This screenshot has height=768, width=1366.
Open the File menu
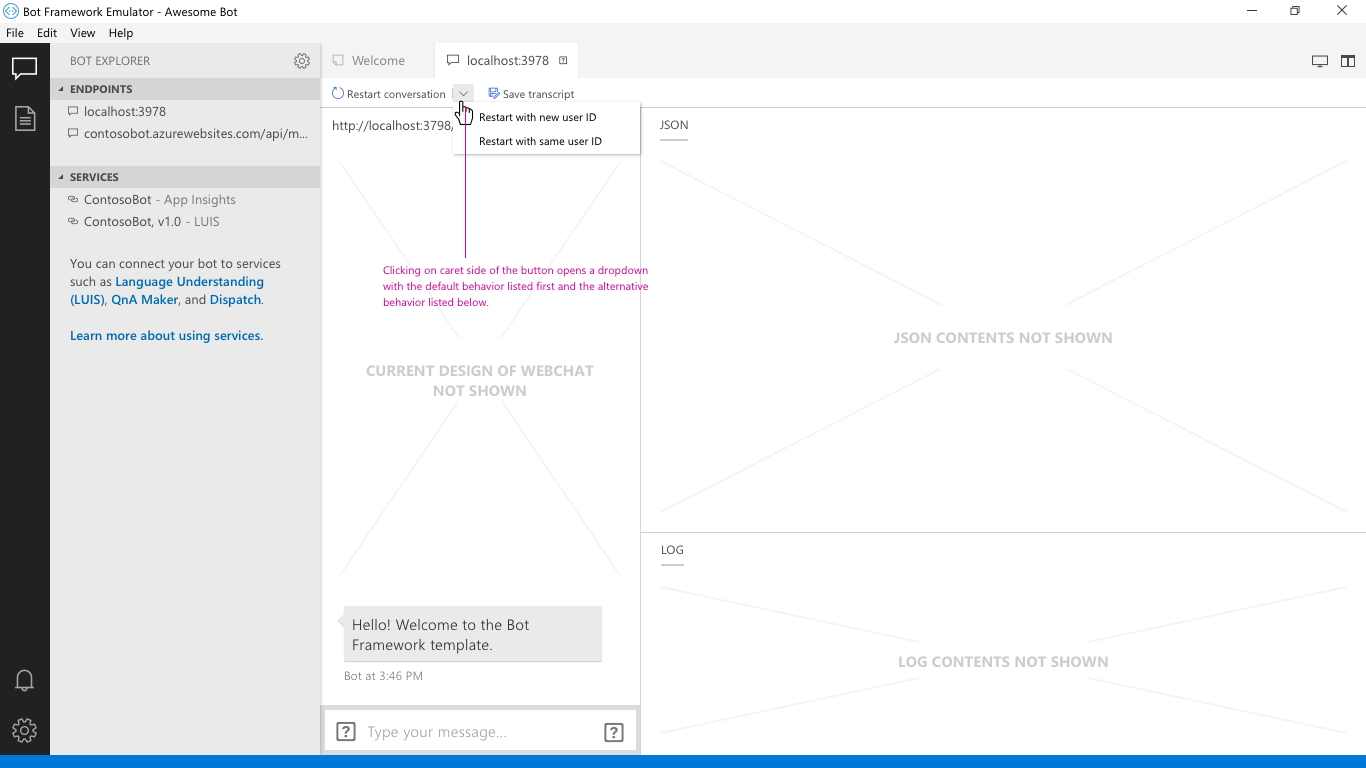point(15,33)
